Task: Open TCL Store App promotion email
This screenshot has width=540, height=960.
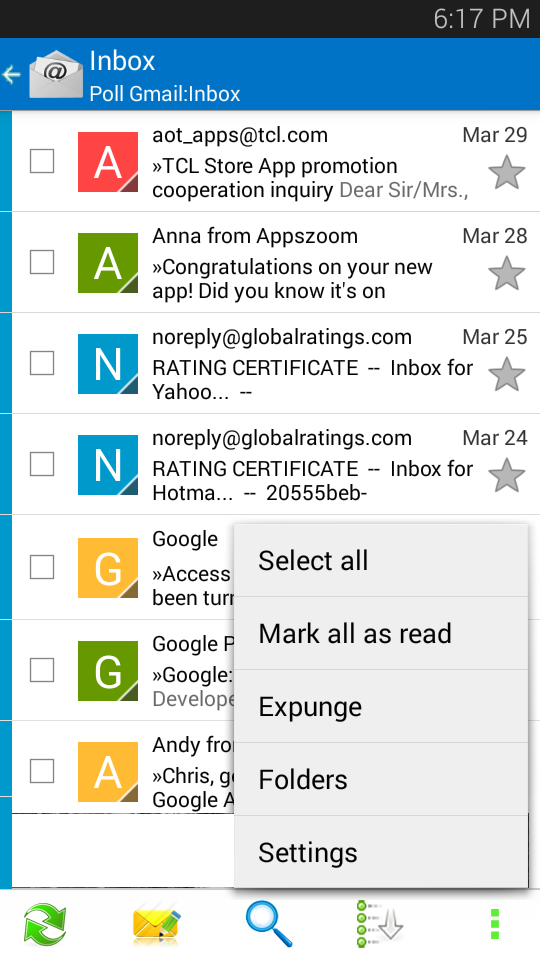Action: point(310,178)
